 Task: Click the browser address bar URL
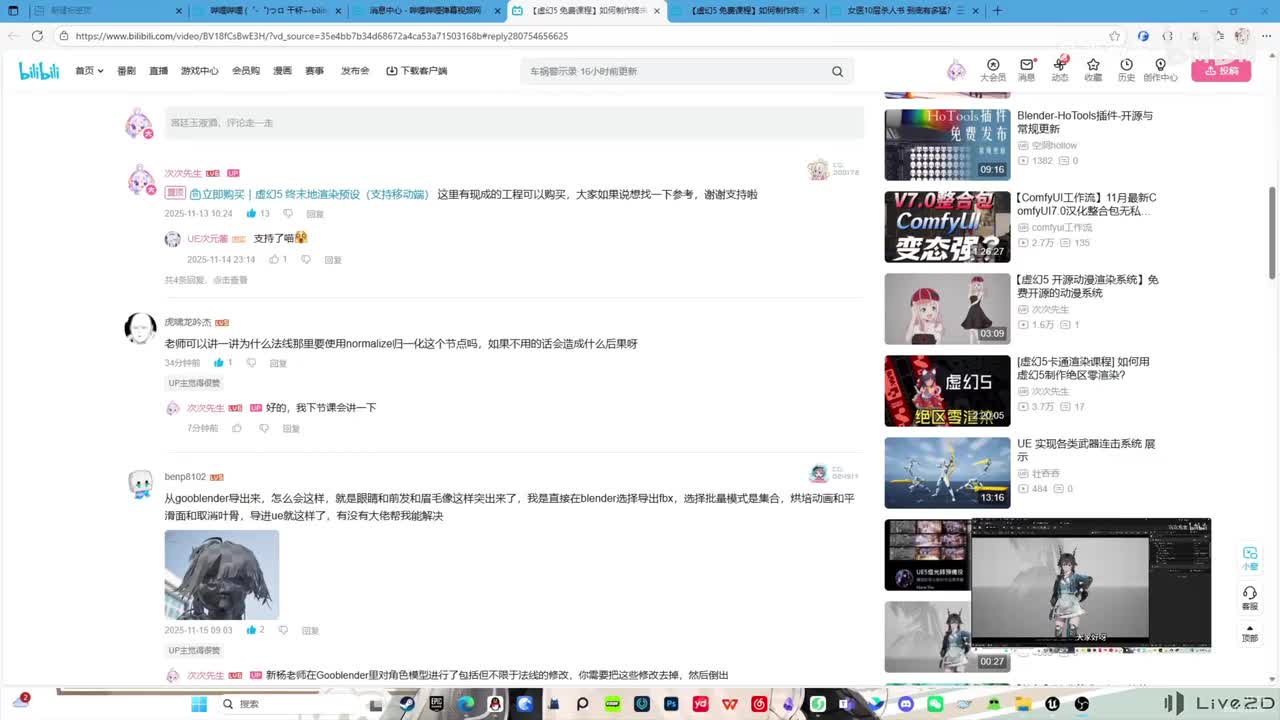coord(321,36)
